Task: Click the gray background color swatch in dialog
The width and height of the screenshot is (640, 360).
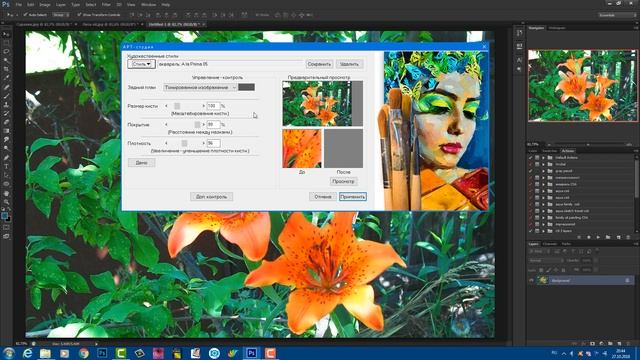Action: [x=247, y=87]
